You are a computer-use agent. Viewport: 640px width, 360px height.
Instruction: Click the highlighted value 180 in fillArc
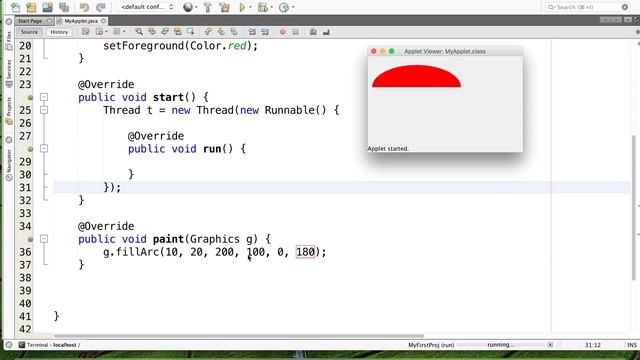tap(305, 252)
